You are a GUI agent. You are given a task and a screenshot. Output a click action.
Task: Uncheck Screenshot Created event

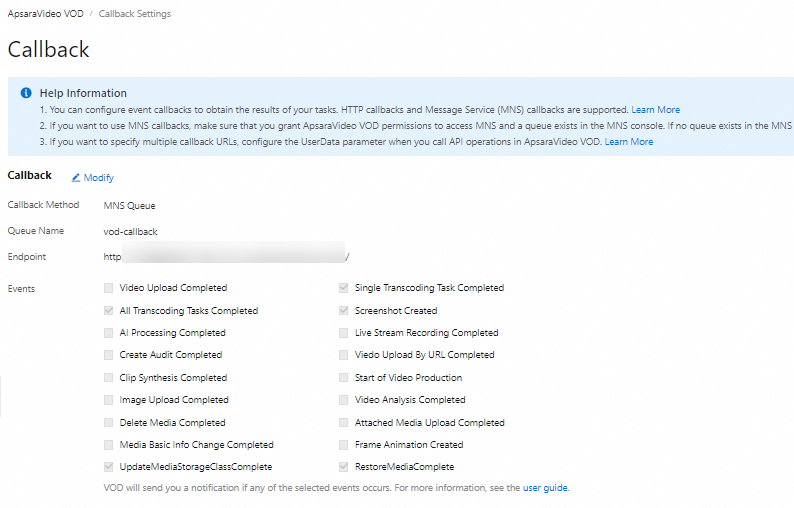tap(344, 311)
